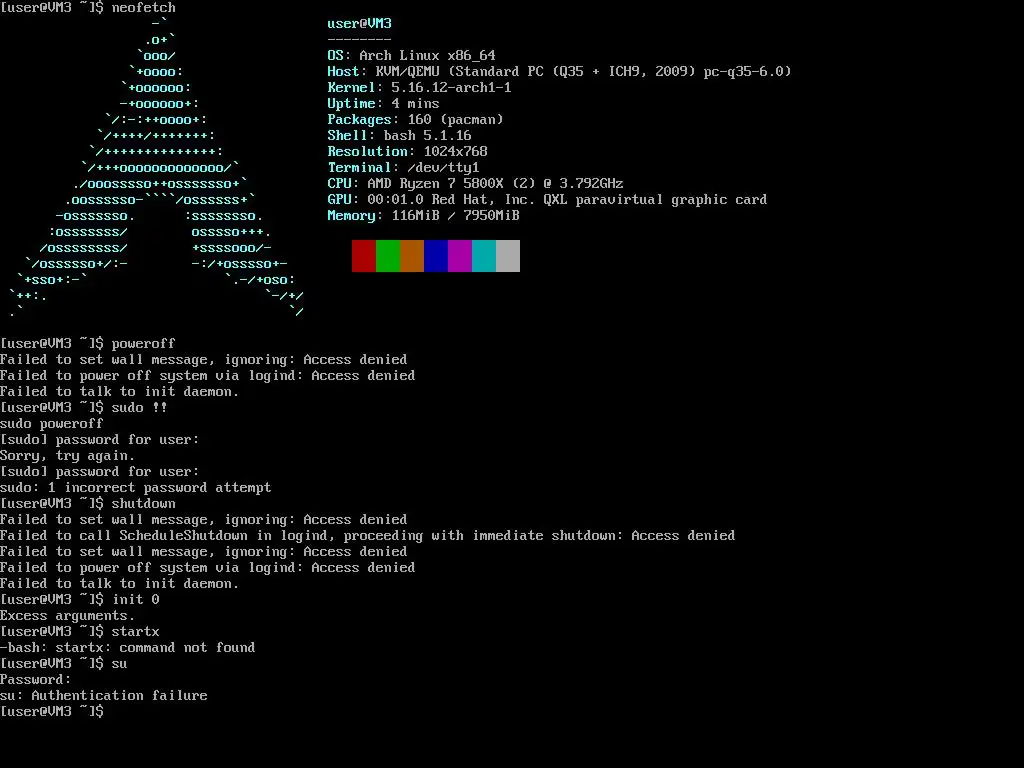Click the 'Shell: bash 5.1.16' line
Screen dimensions: 1024x768
point(399,135)
